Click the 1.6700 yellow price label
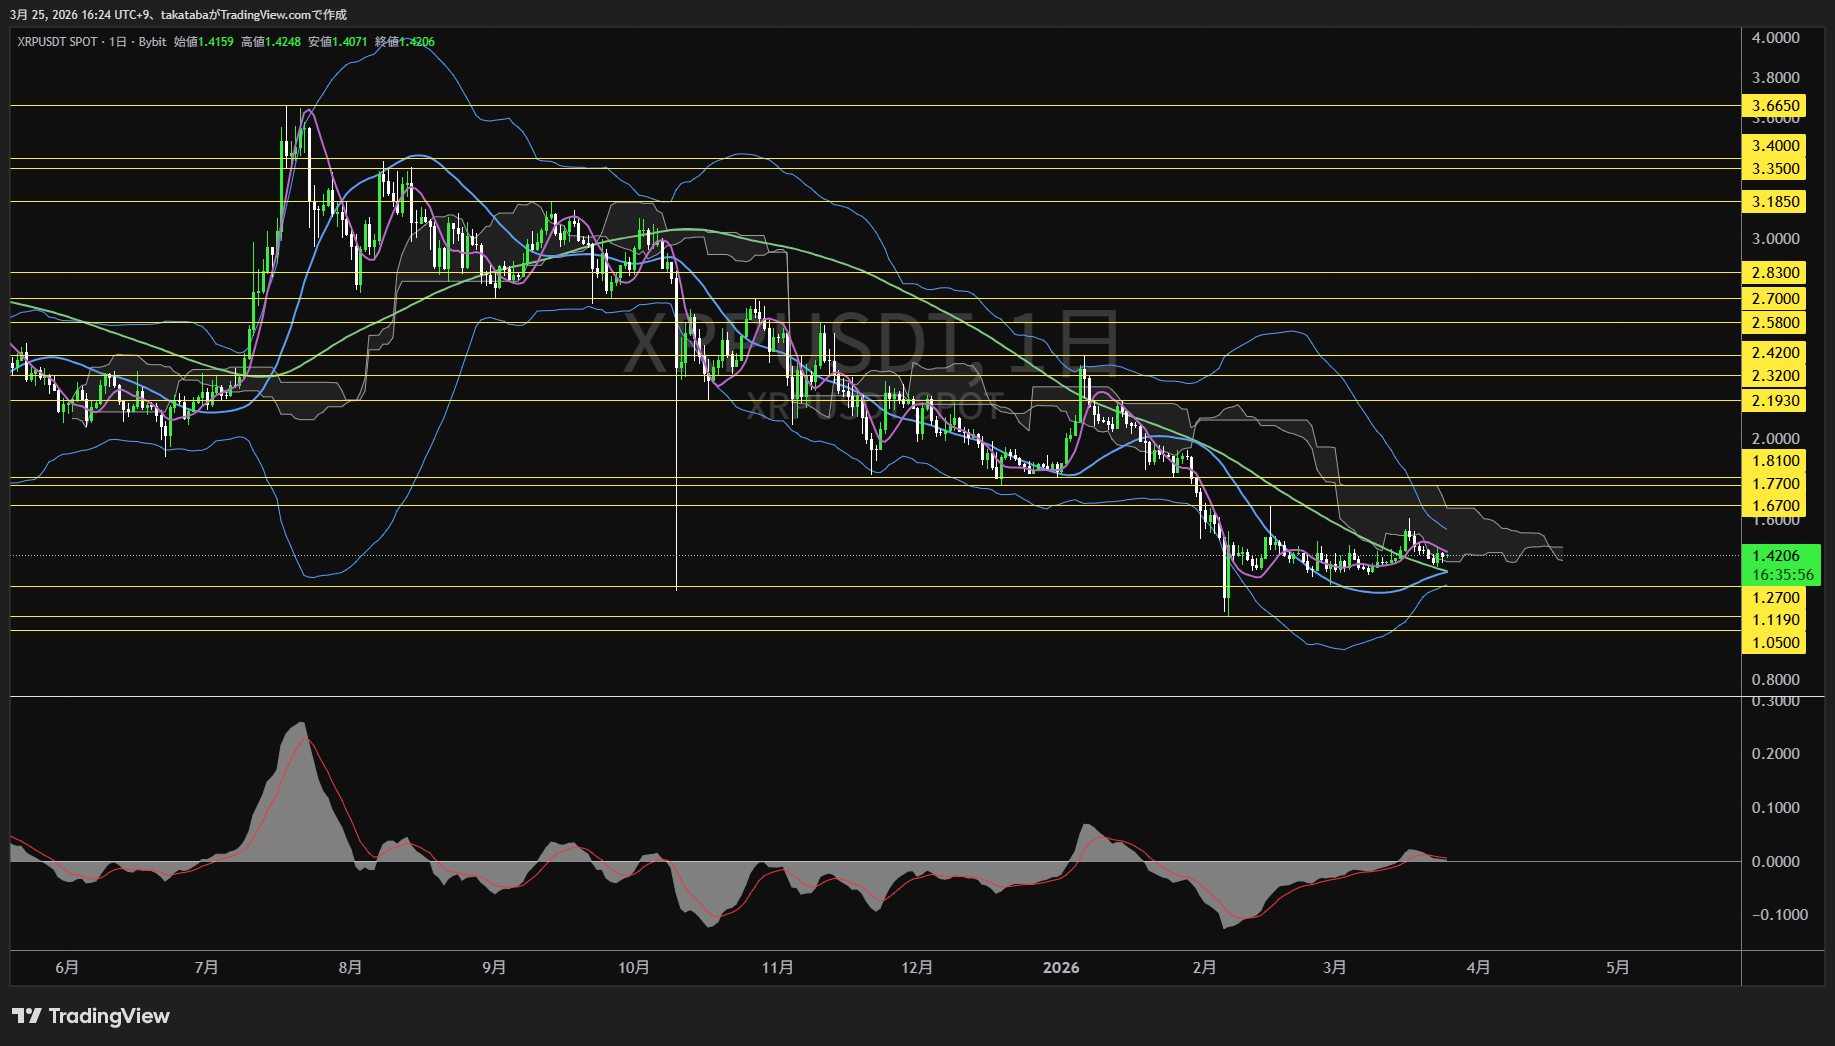 pyautogui.click(x=1775, y=506)
